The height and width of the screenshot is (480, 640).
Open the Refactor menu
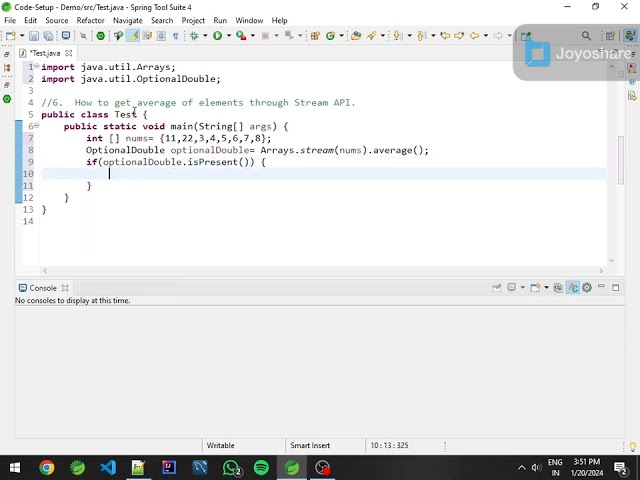click(x=91, y=20)
